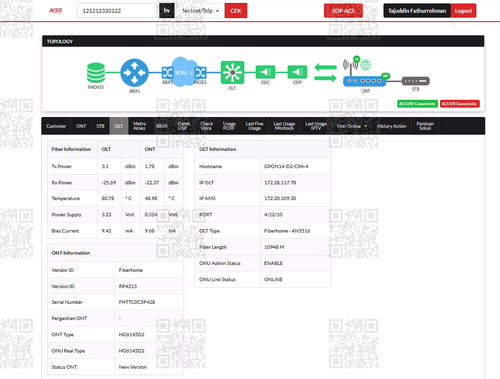Click the SOP ACS button

[x=343, y=11]
